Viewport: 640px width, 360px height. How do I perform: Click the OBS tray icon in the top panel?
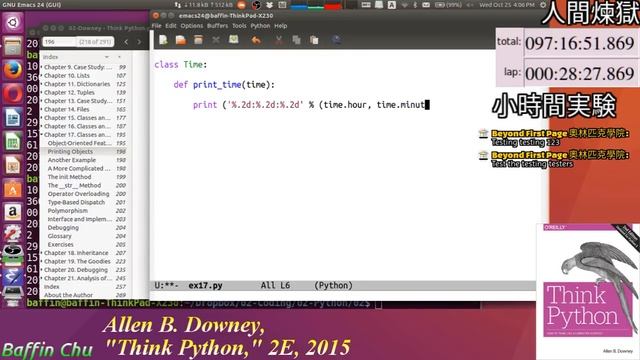(x=256, y=5)
